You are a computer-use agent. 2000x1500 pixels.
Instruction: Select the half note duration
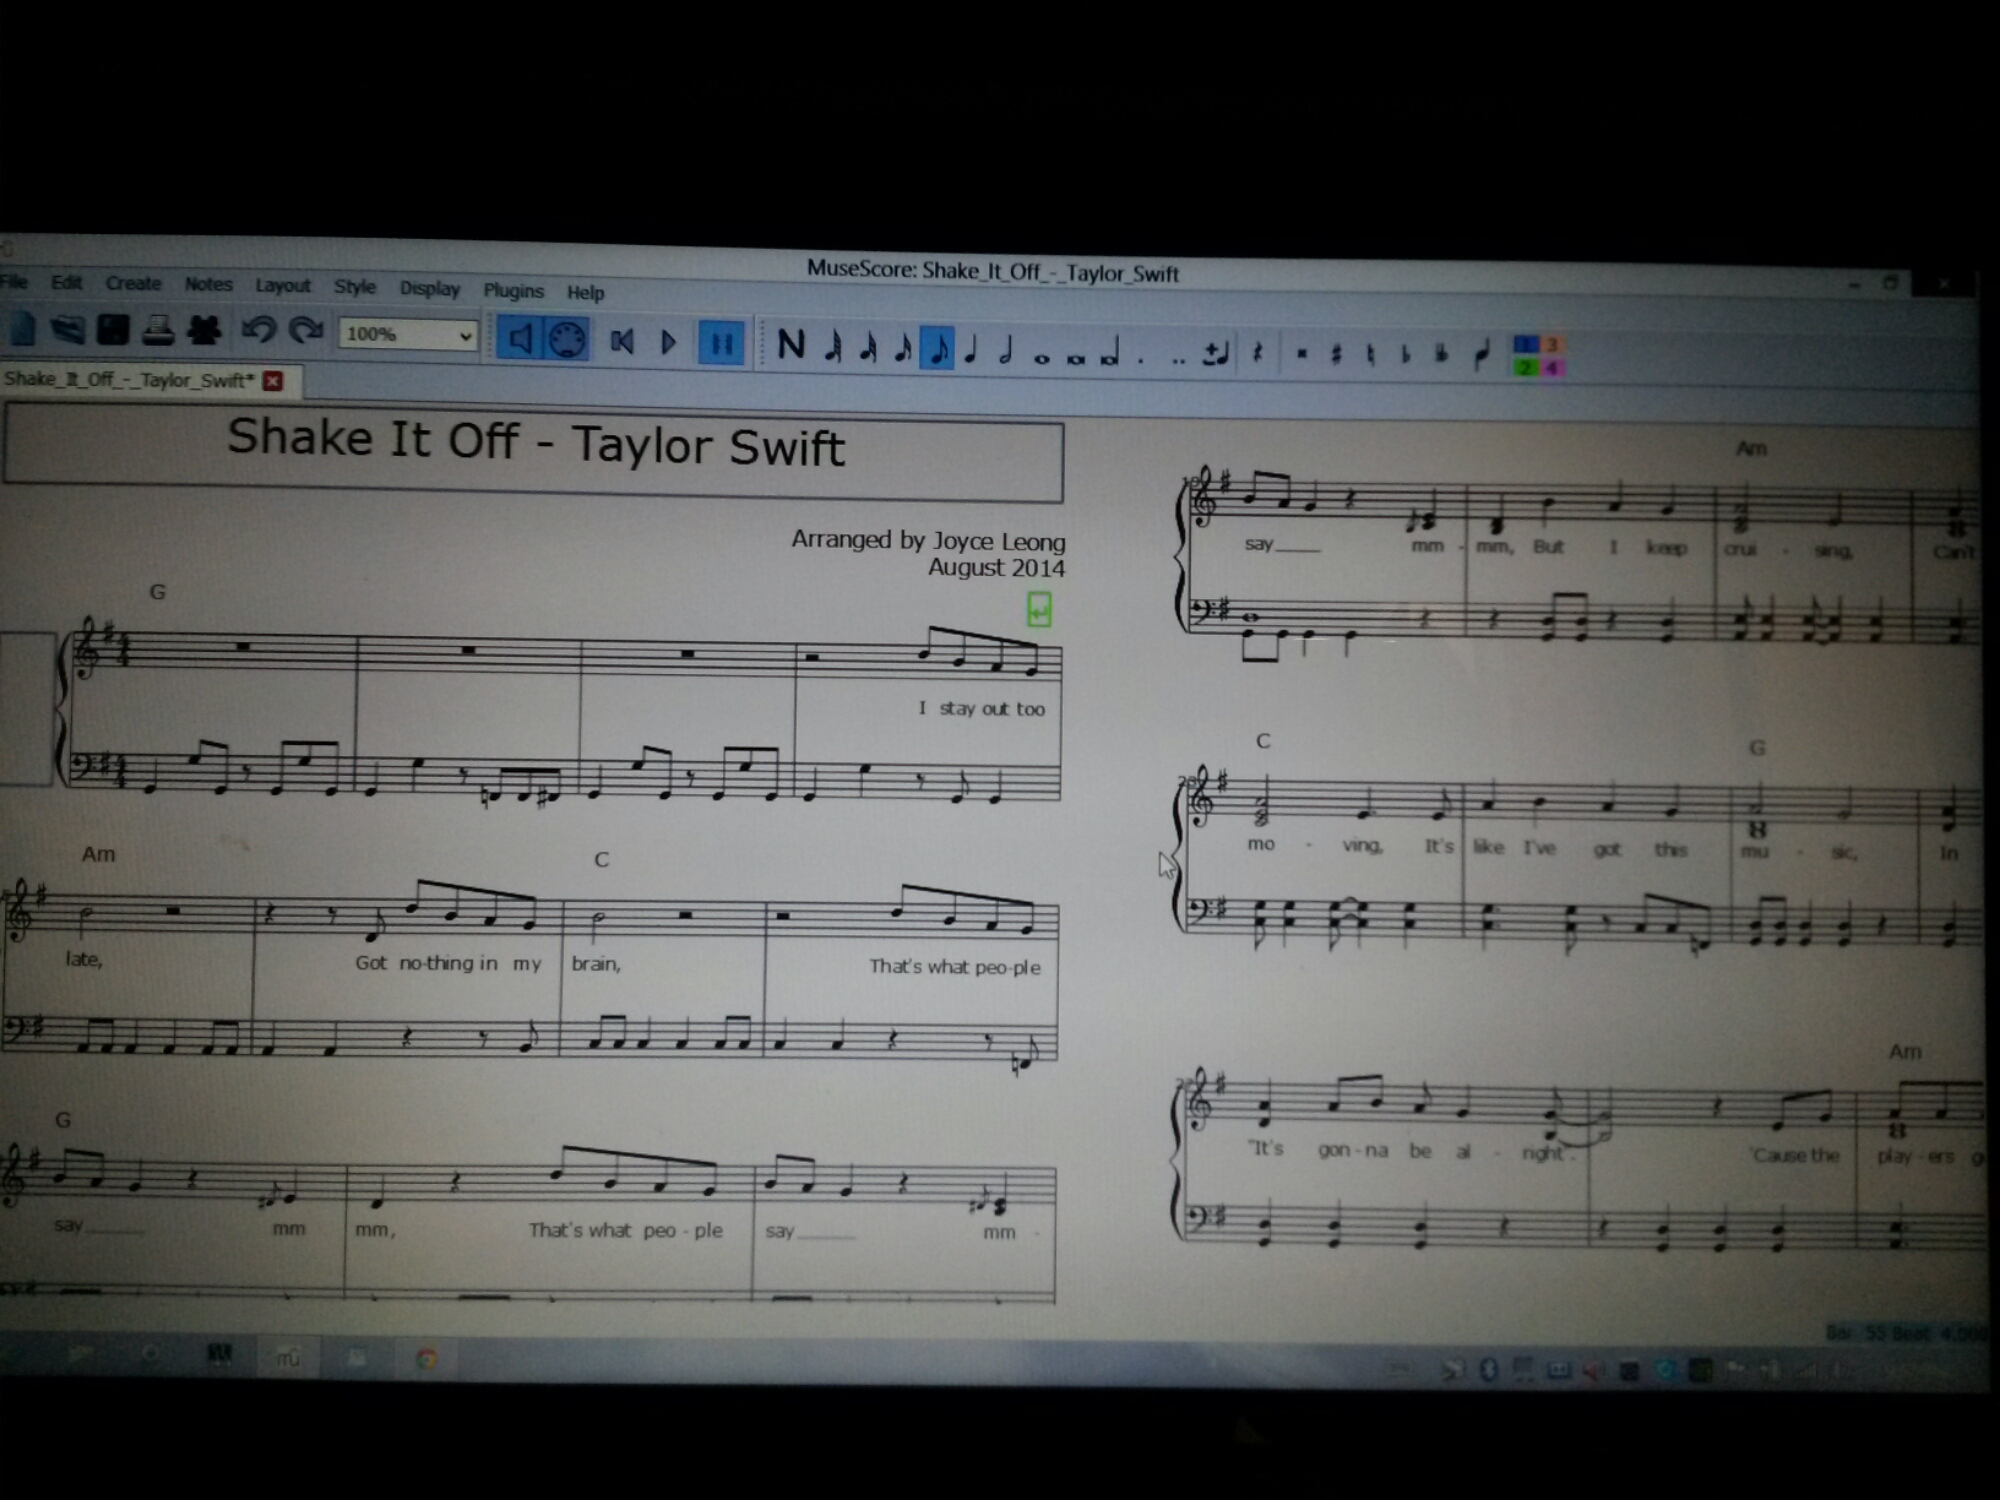tap(1006, 351)
